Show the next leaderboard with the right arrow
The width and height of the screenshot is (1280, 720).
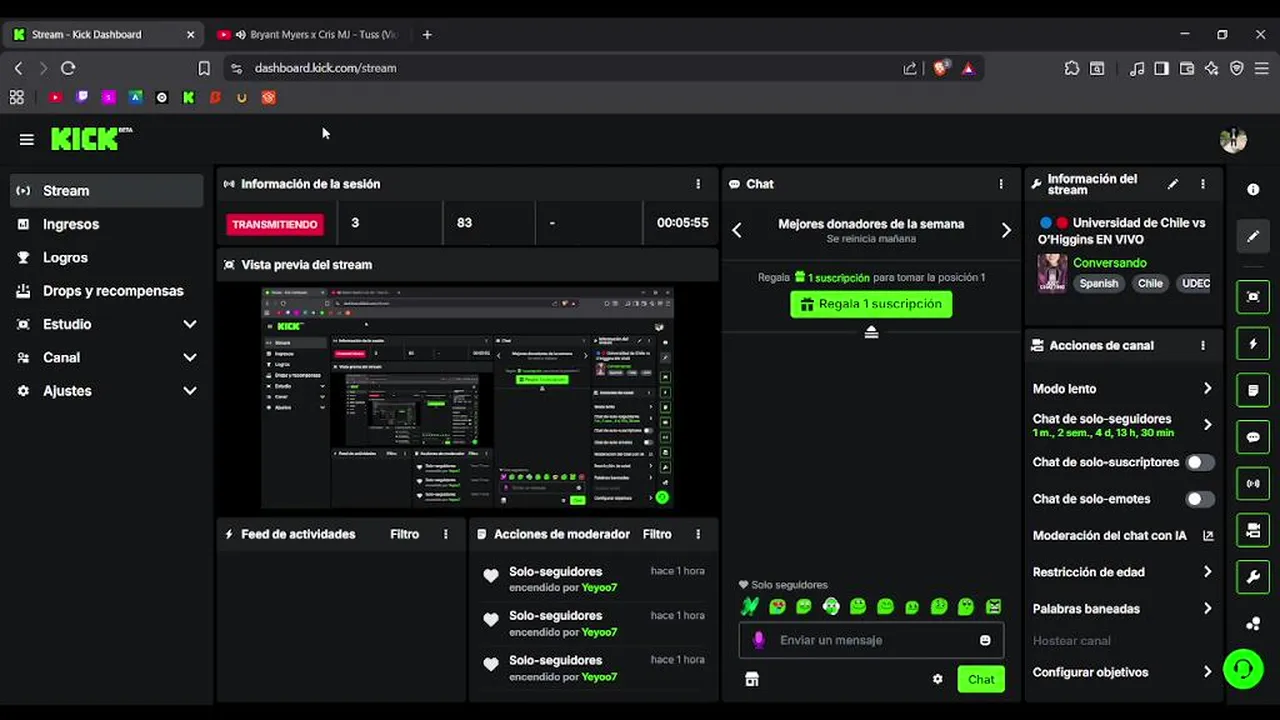coord(1006,230)
